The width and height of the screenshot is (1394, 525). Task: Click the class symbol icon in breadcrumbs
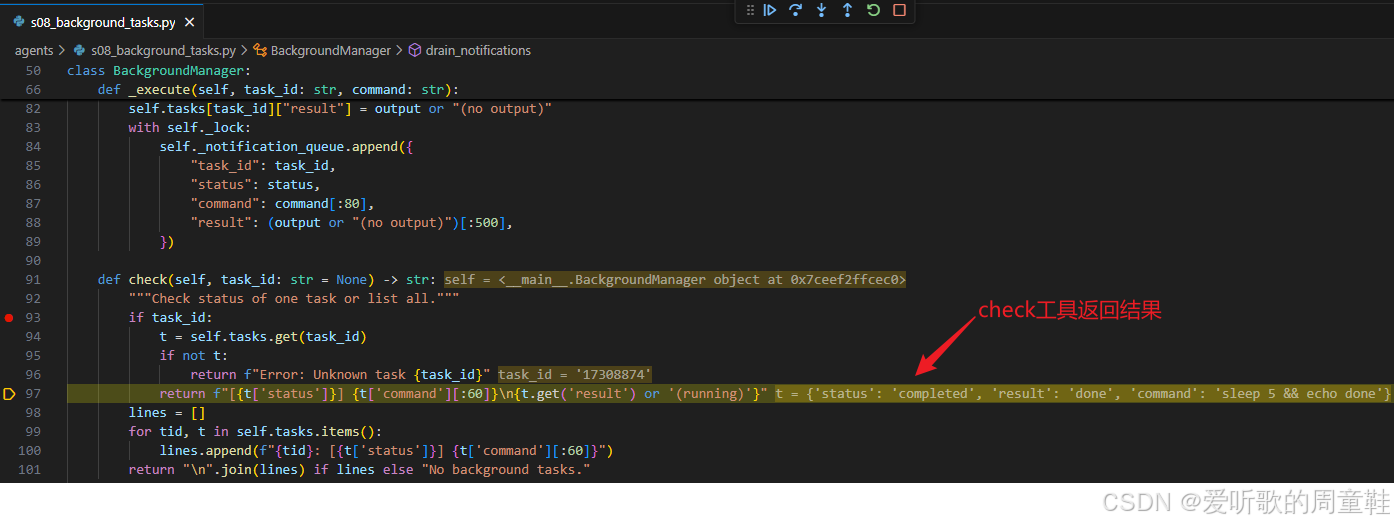tap(260, 50)
